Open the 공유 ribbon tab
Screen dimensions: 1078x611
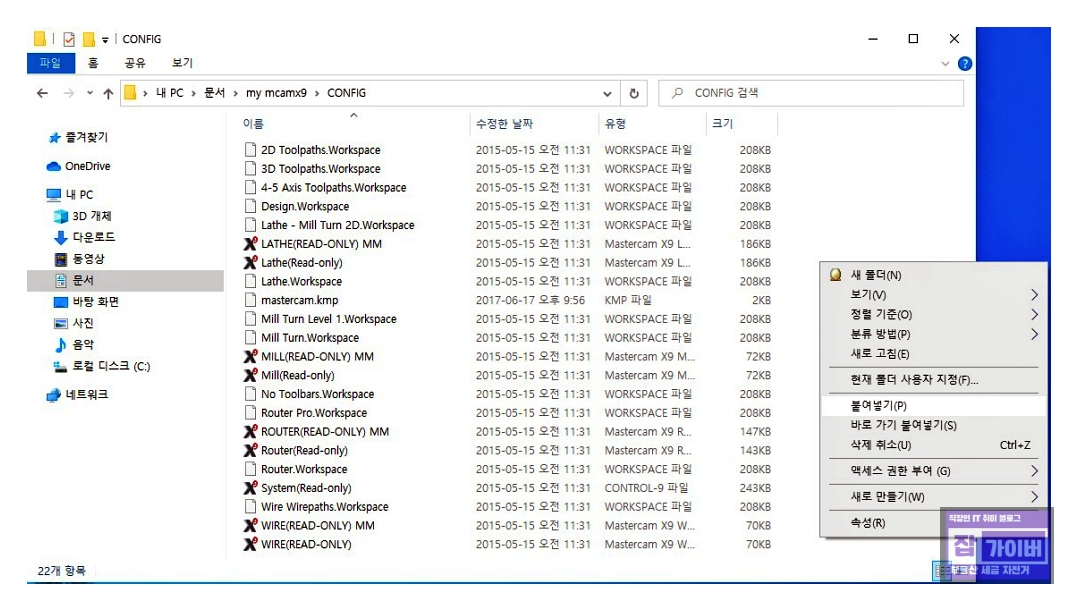click(x=135, y=63)
